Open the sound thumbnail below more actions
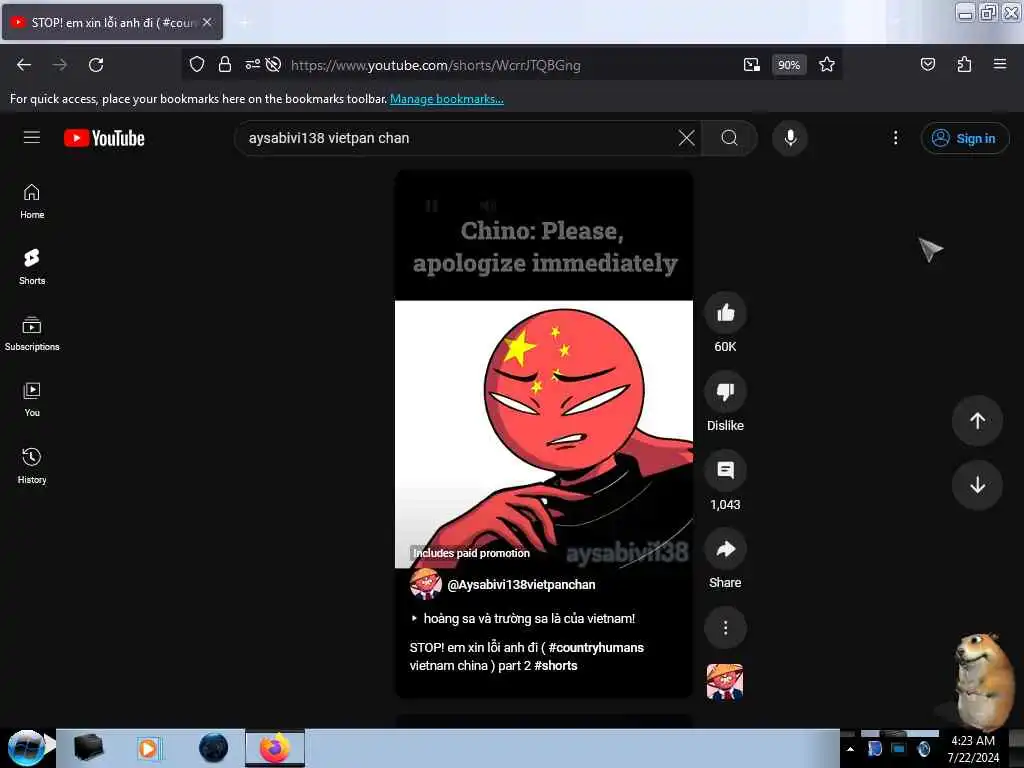 pyautogui.click(x=725, y=682)
